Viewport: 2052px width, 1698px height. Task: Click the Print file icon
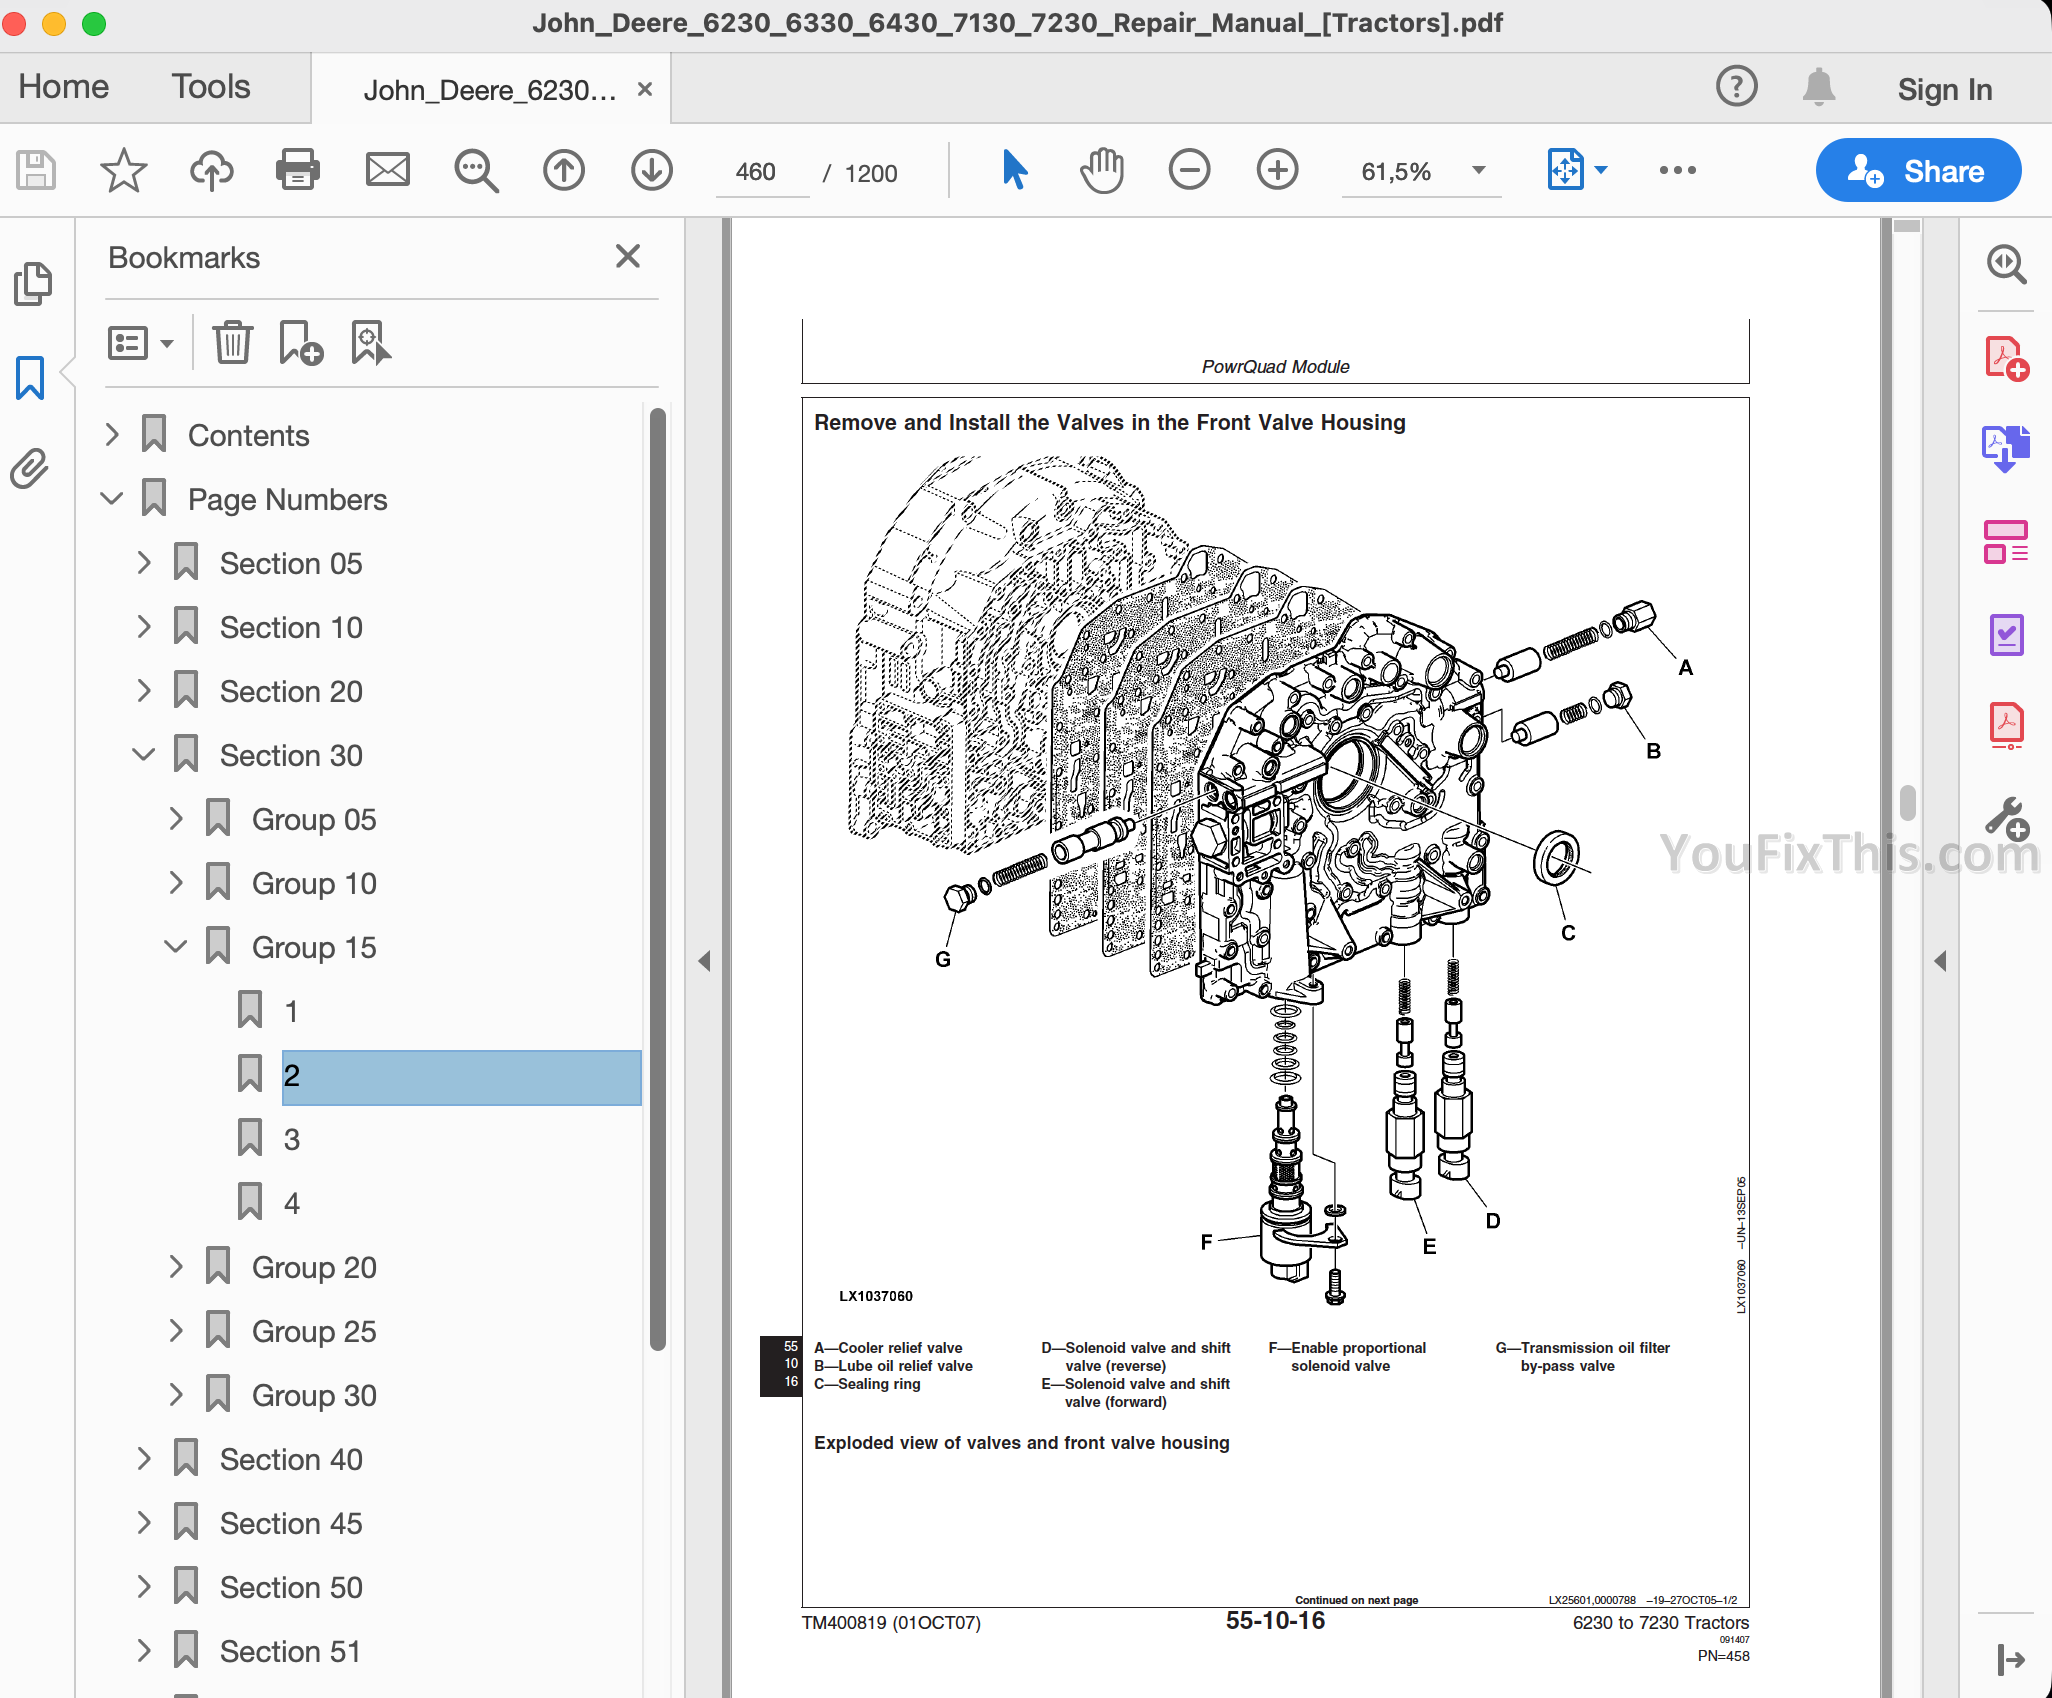tap(297, 170)
